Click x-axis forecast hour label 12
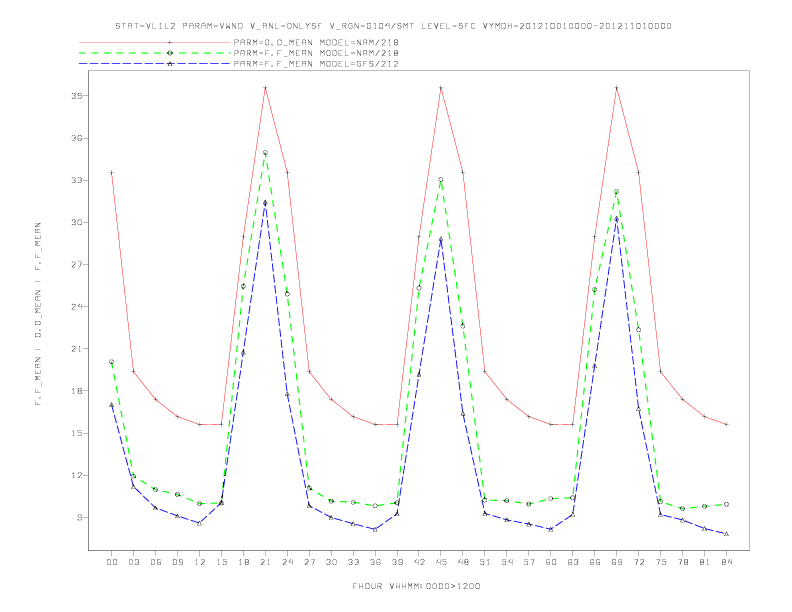The width and height of the screenshot is (792, 612). [200, 562]
